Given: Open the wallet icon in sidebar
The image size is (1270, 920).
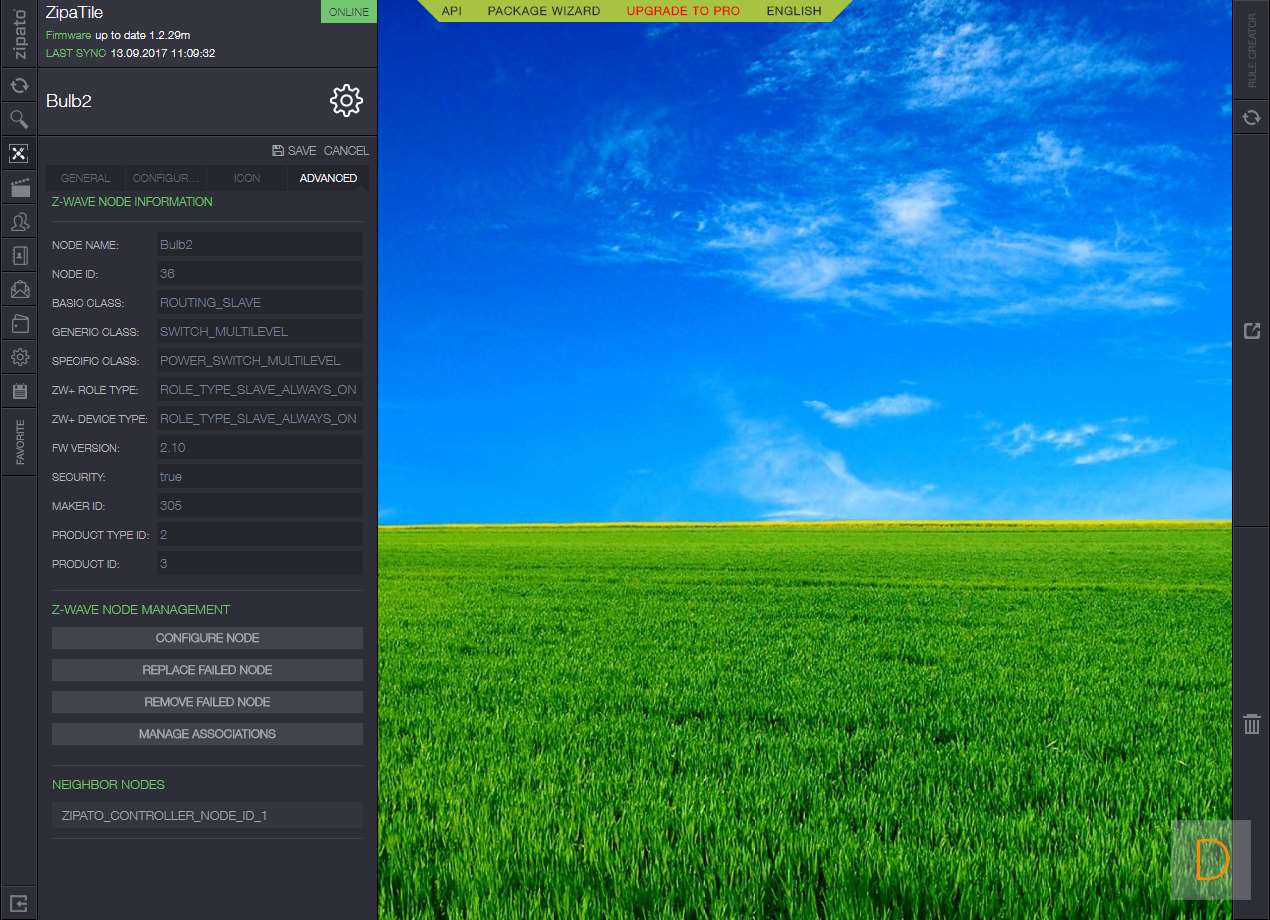Looking at the screenshot, I should 18,324.
